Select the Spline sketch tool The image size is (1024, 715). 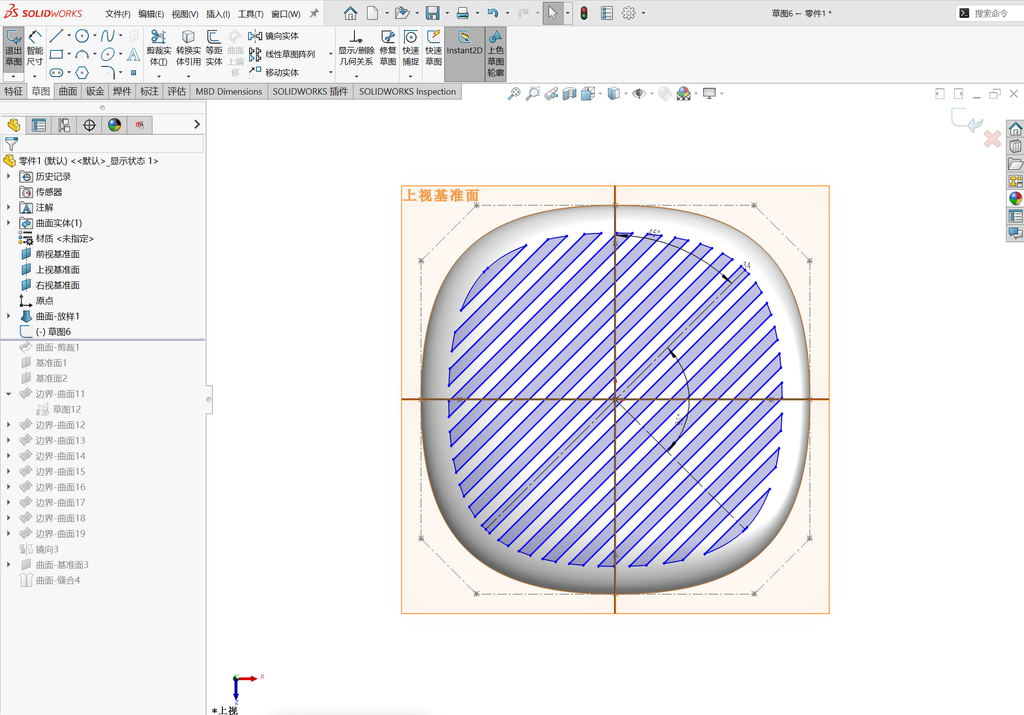108,36
